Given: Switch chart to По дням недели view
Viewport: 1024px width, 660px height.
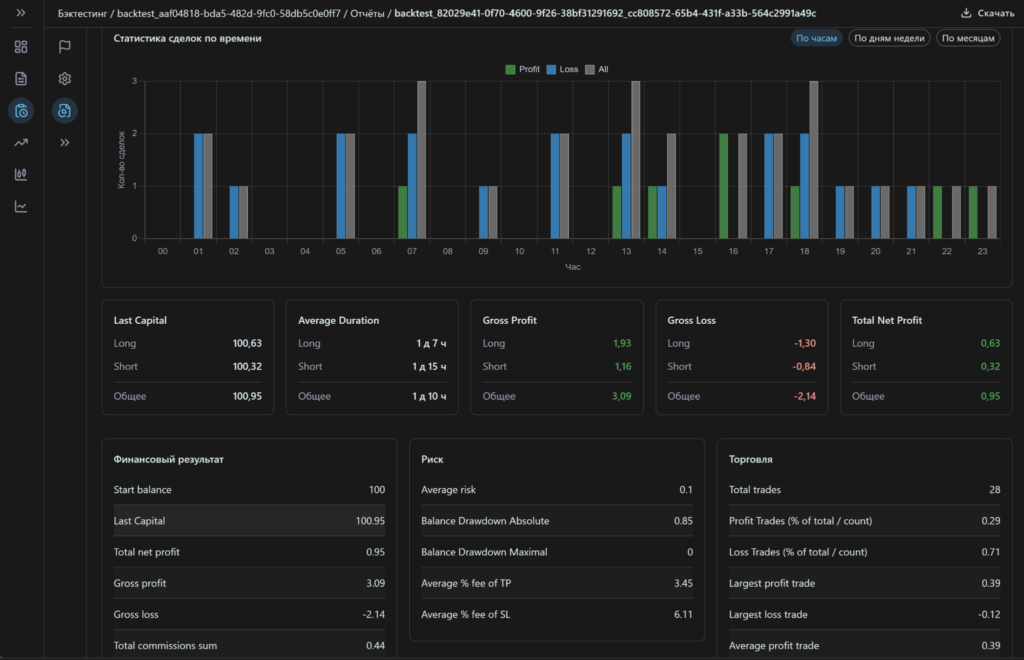Looking at the screenshot, I should [889, 38].
